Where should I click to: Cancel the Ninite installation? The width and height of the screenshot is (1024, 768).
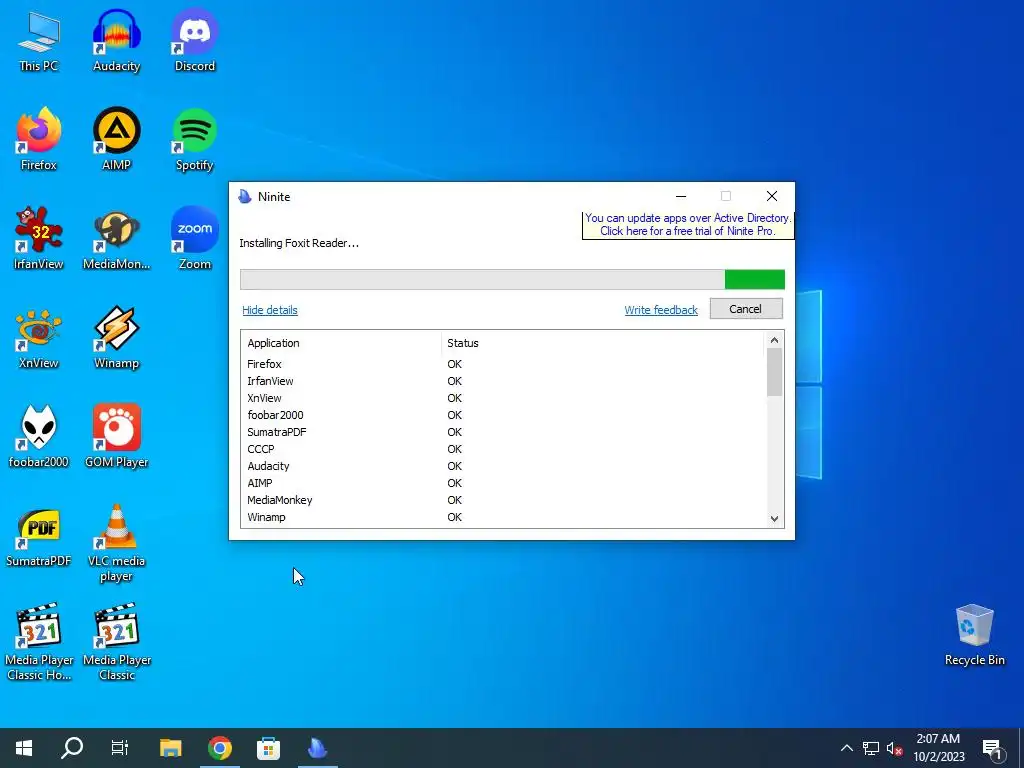click(746, 309)
